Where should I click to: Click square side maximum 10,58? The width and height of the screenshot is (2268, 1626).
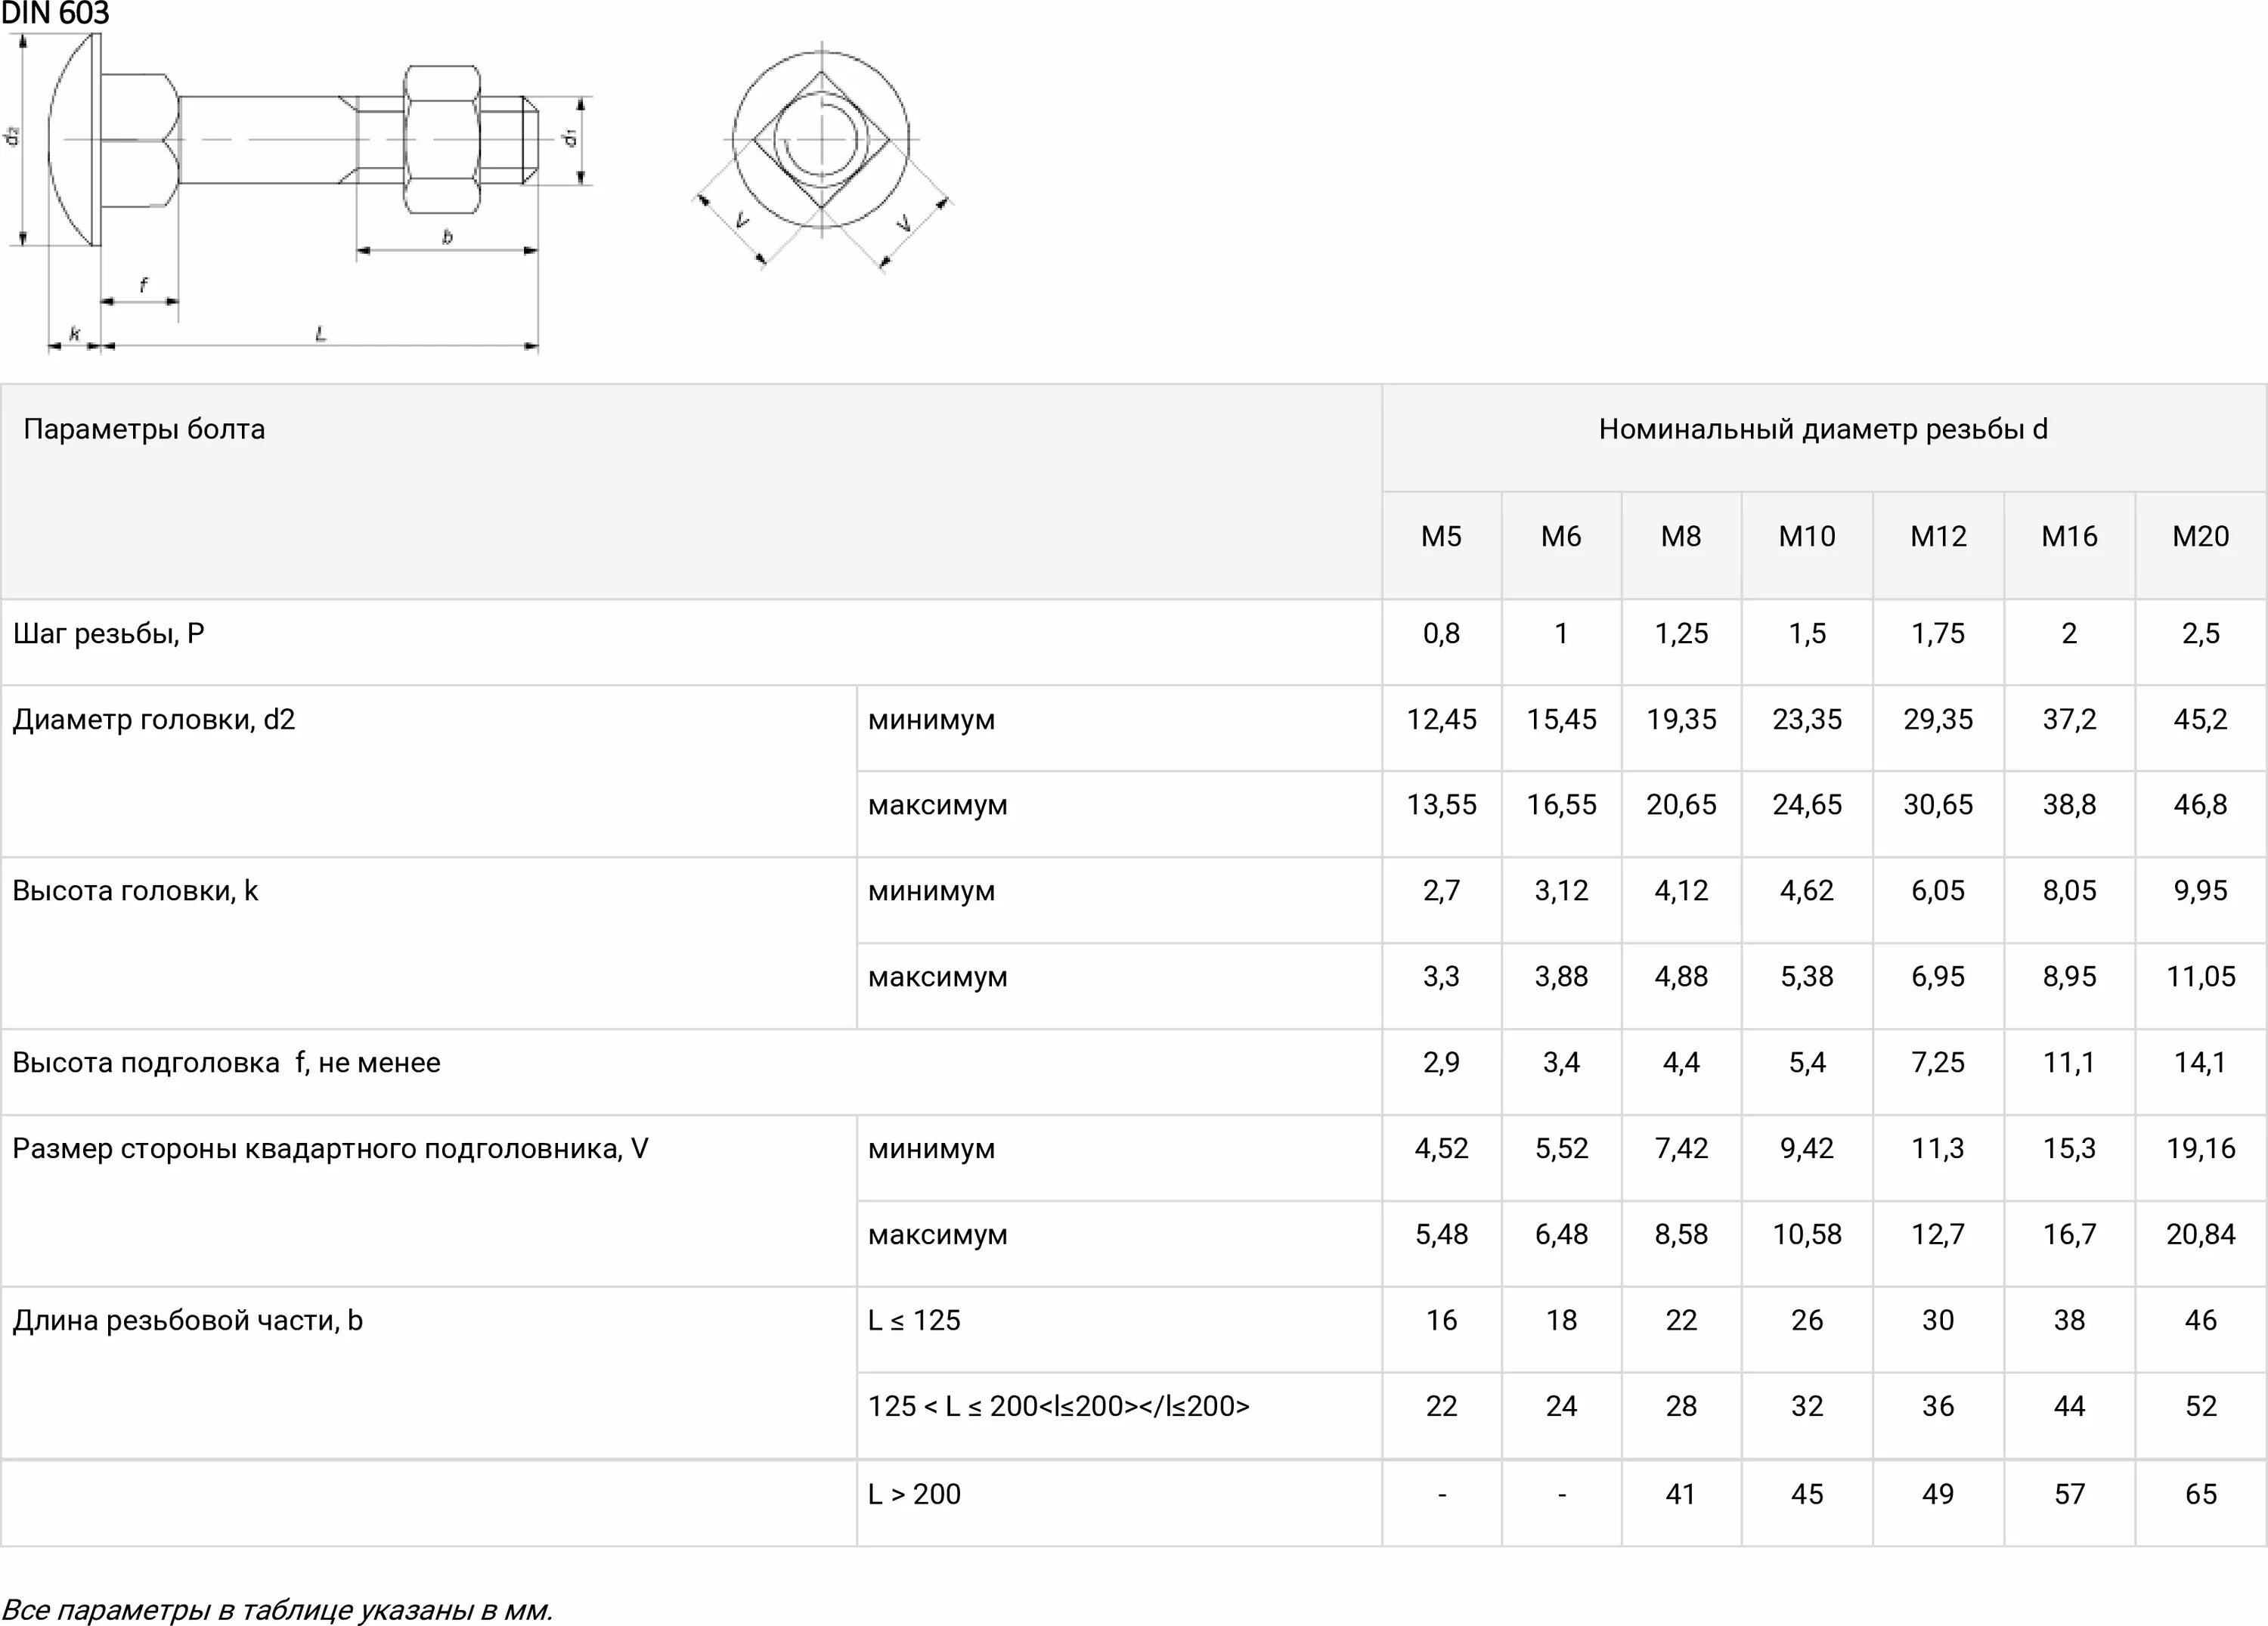tap(1807, 1234)
